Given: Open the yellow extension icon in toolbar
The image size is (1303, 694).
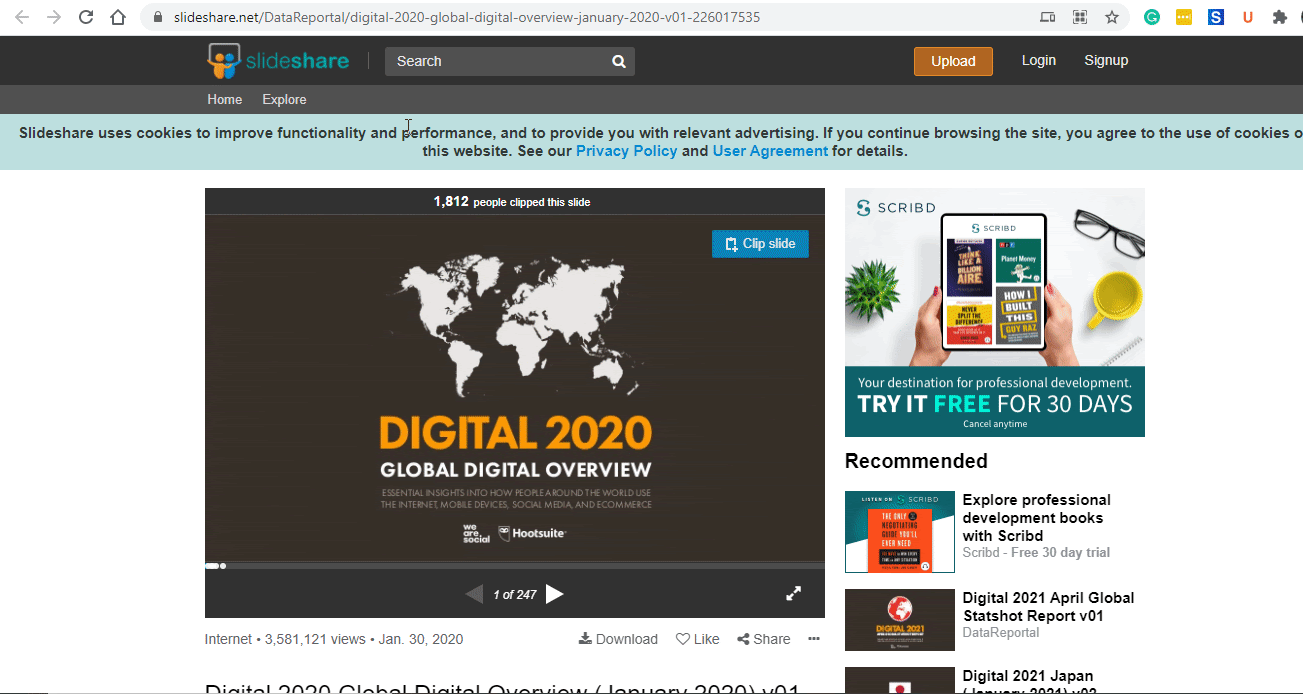Looking at the screenshot, I should click(1184, 17).
